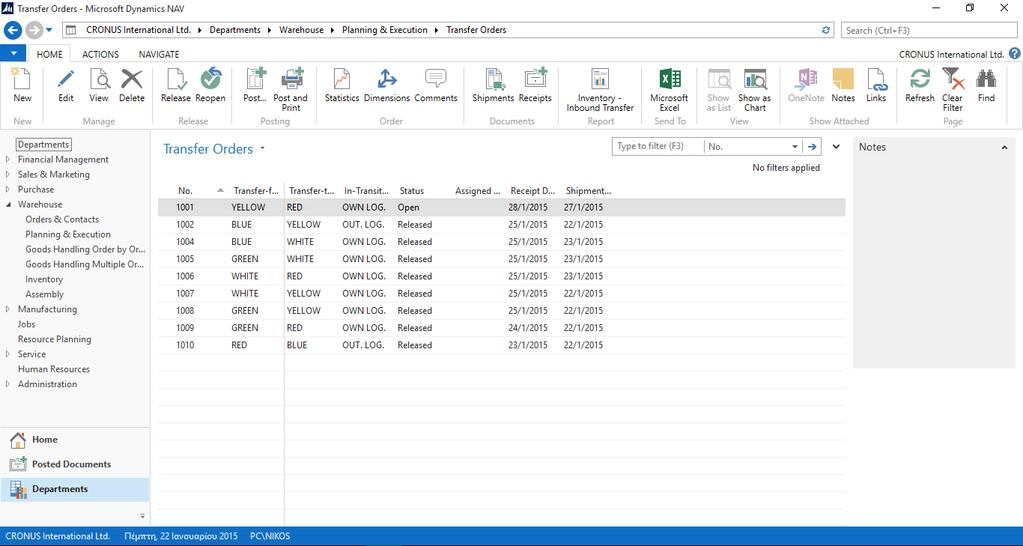Apply filter with arrow button
The height and width of the screenshot is (546, 1023).
(812, 147)
